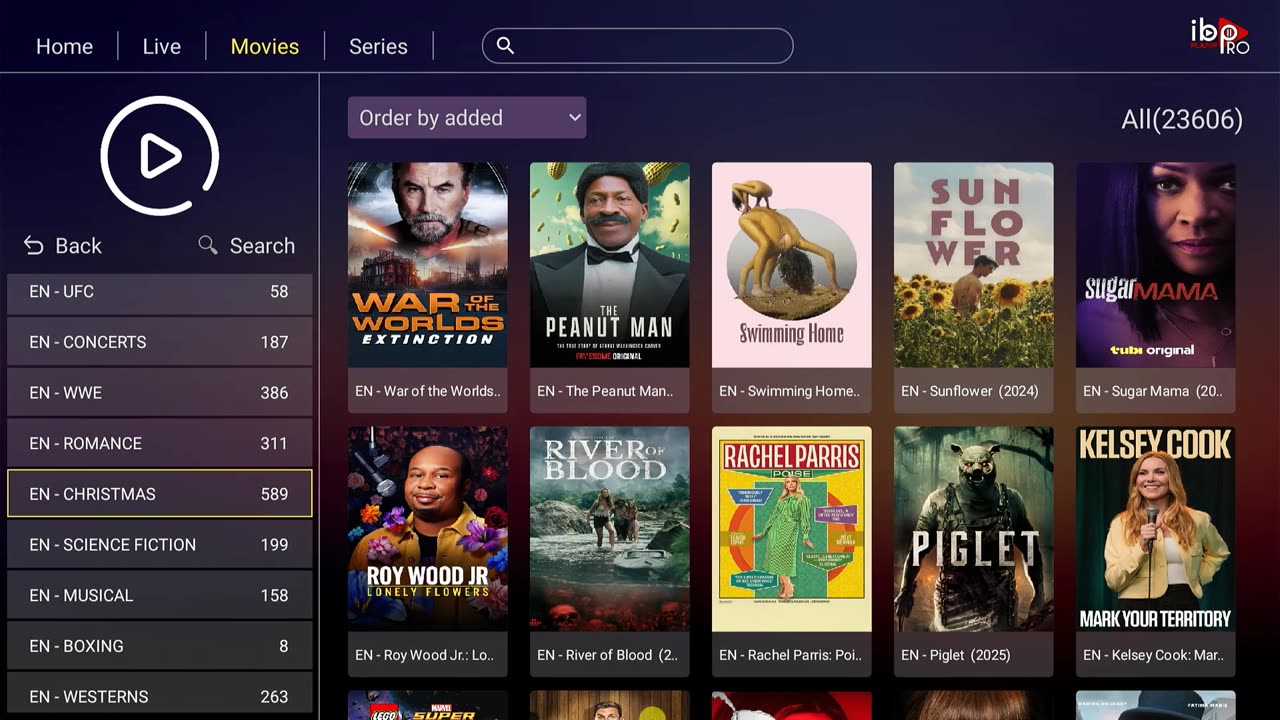Open The Peanut Man movie poster
This screenshot has height=720, width=1280.
coord(610,265)
